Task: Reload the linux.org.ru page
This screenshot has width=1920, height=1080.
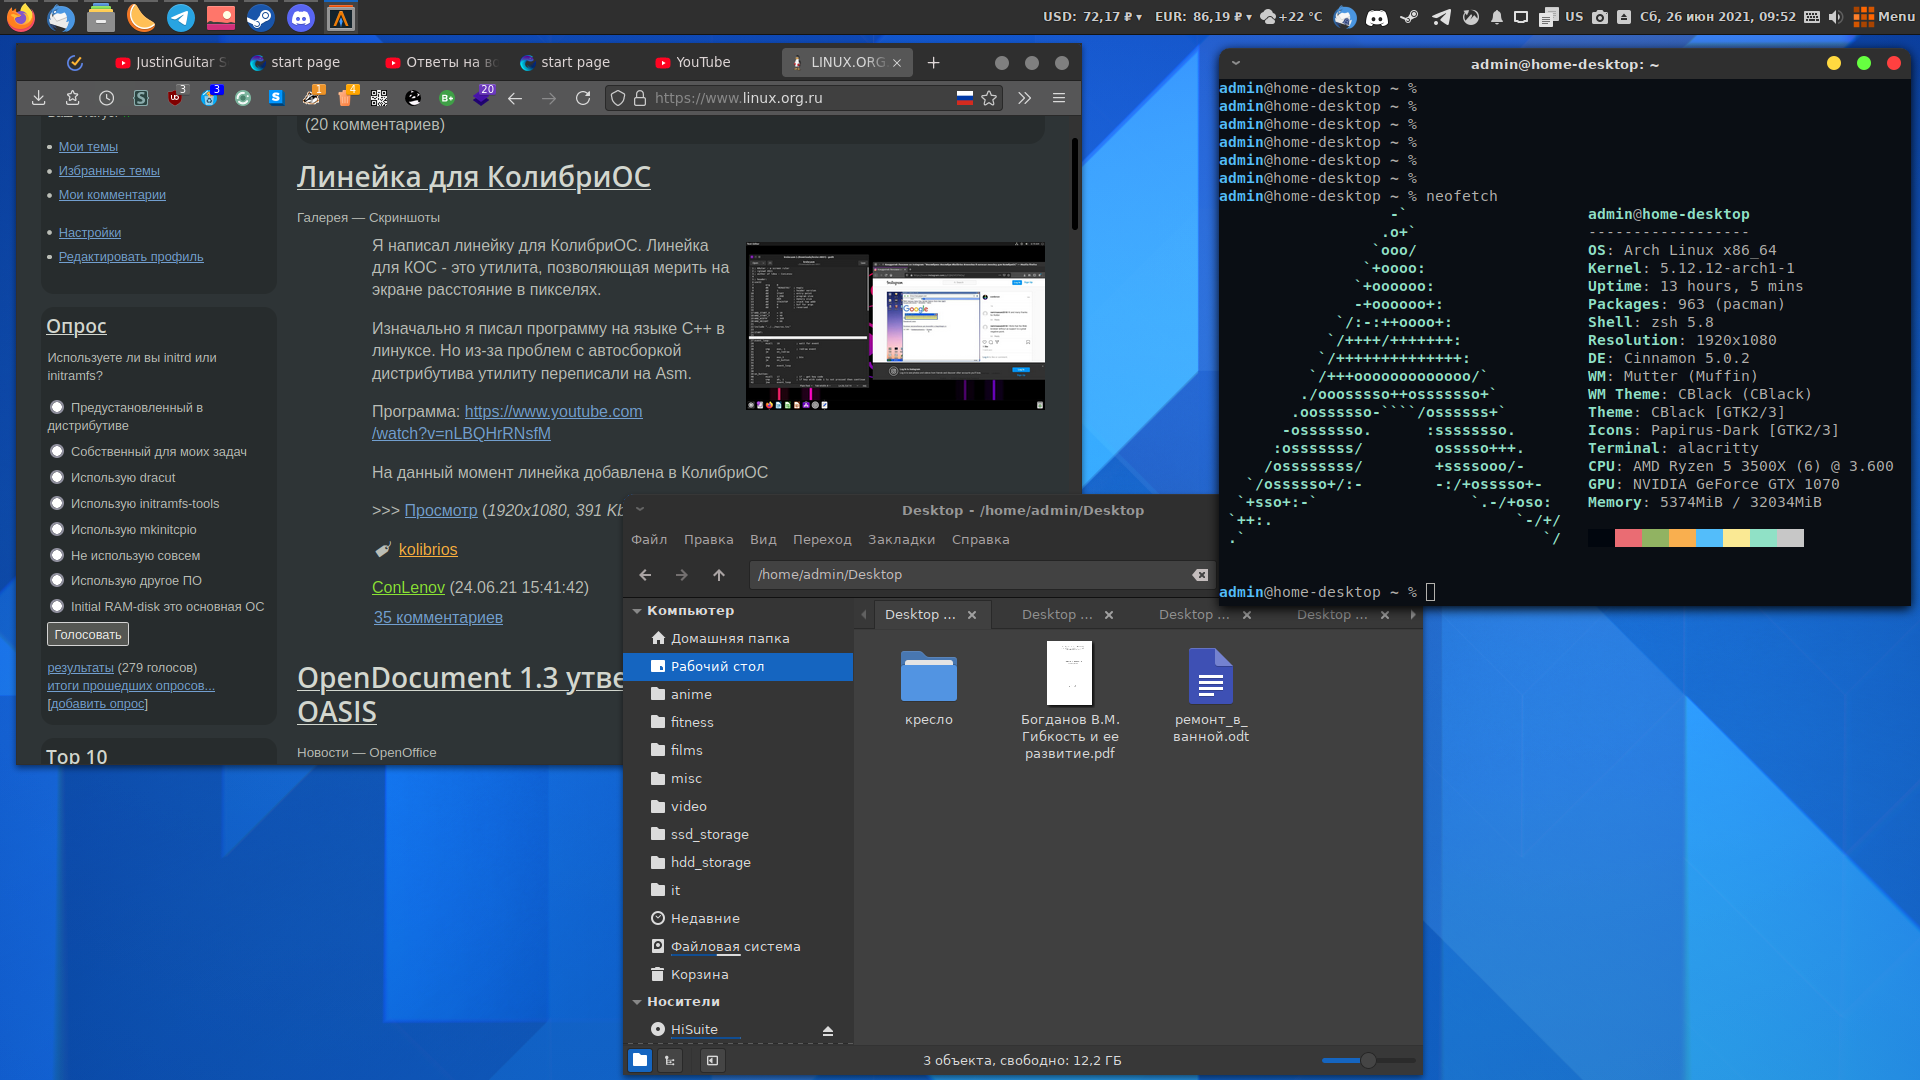Action: pos(583,98)
